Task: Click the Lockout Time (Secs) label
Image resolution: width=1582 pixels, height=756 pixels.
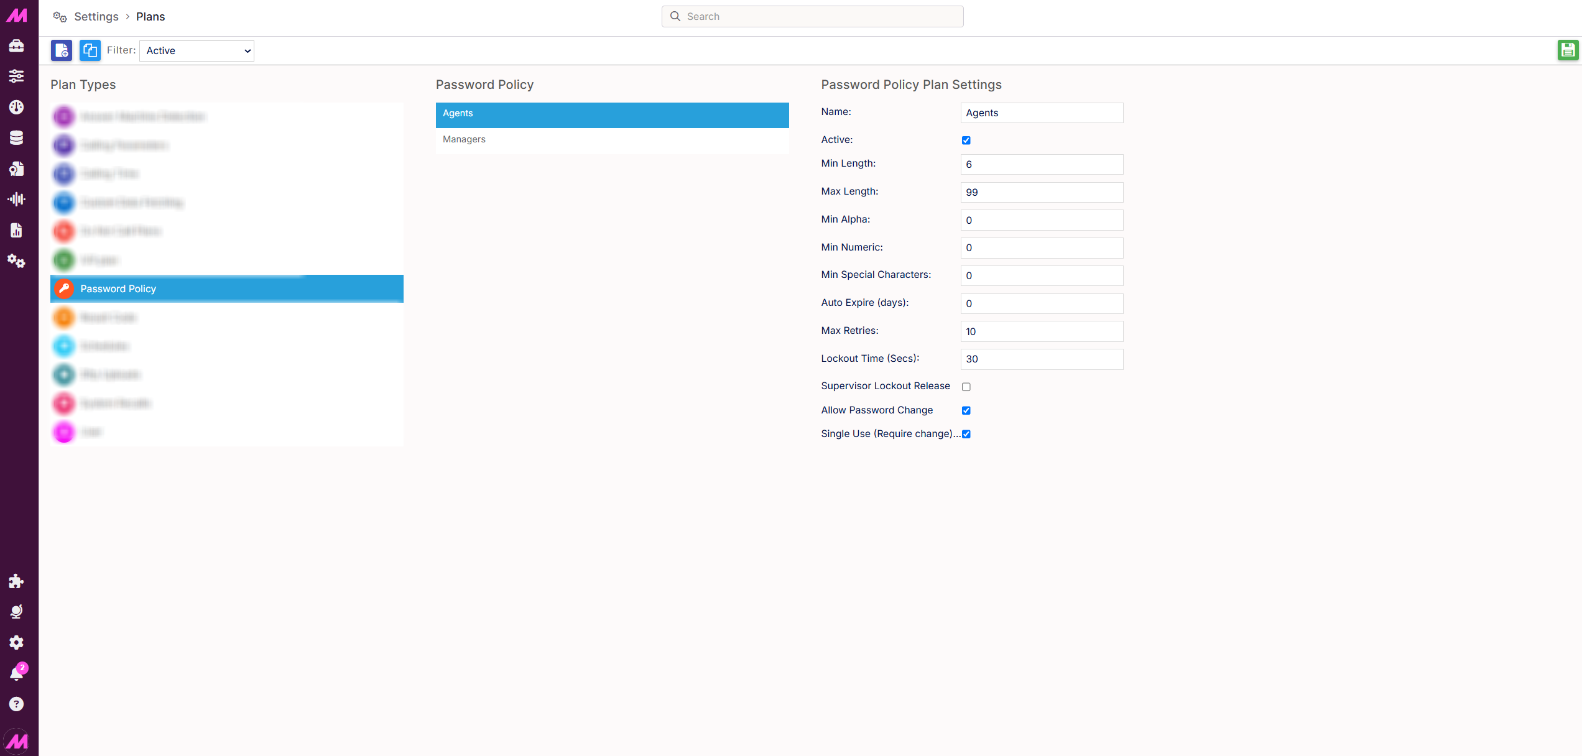Action: coord(870,358)
